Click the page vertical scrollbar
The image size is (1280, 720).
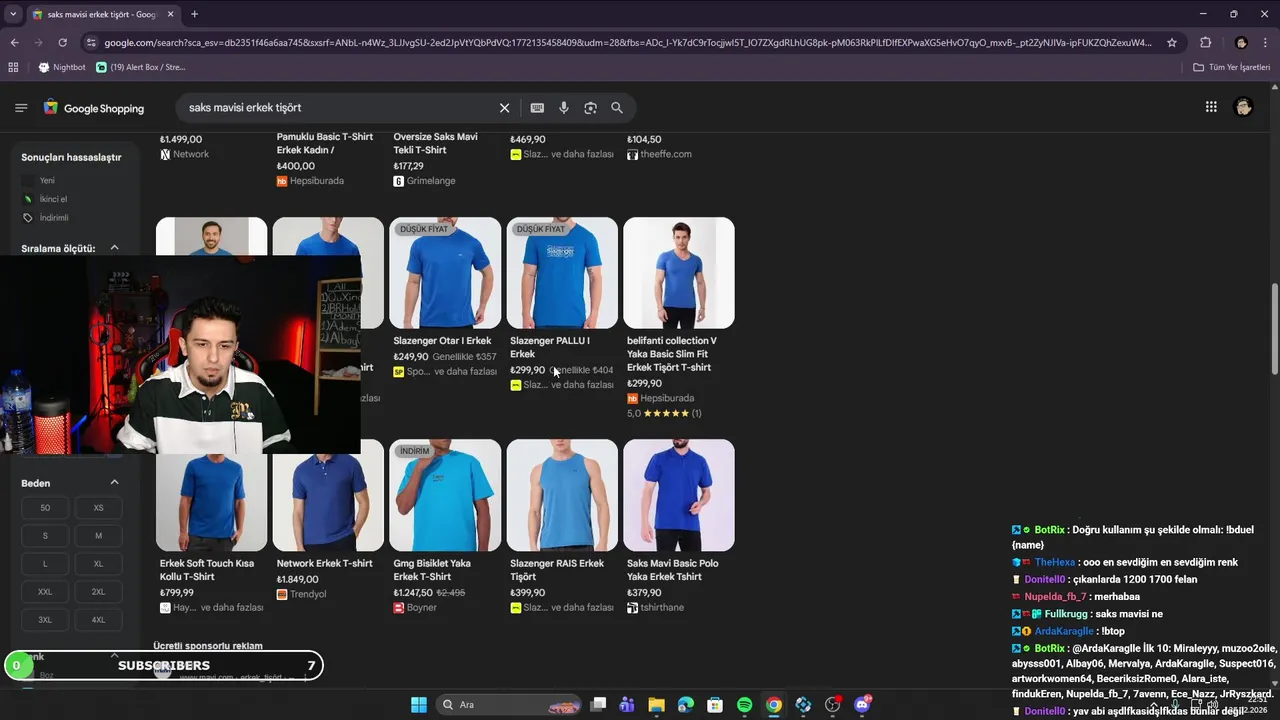1274,330
